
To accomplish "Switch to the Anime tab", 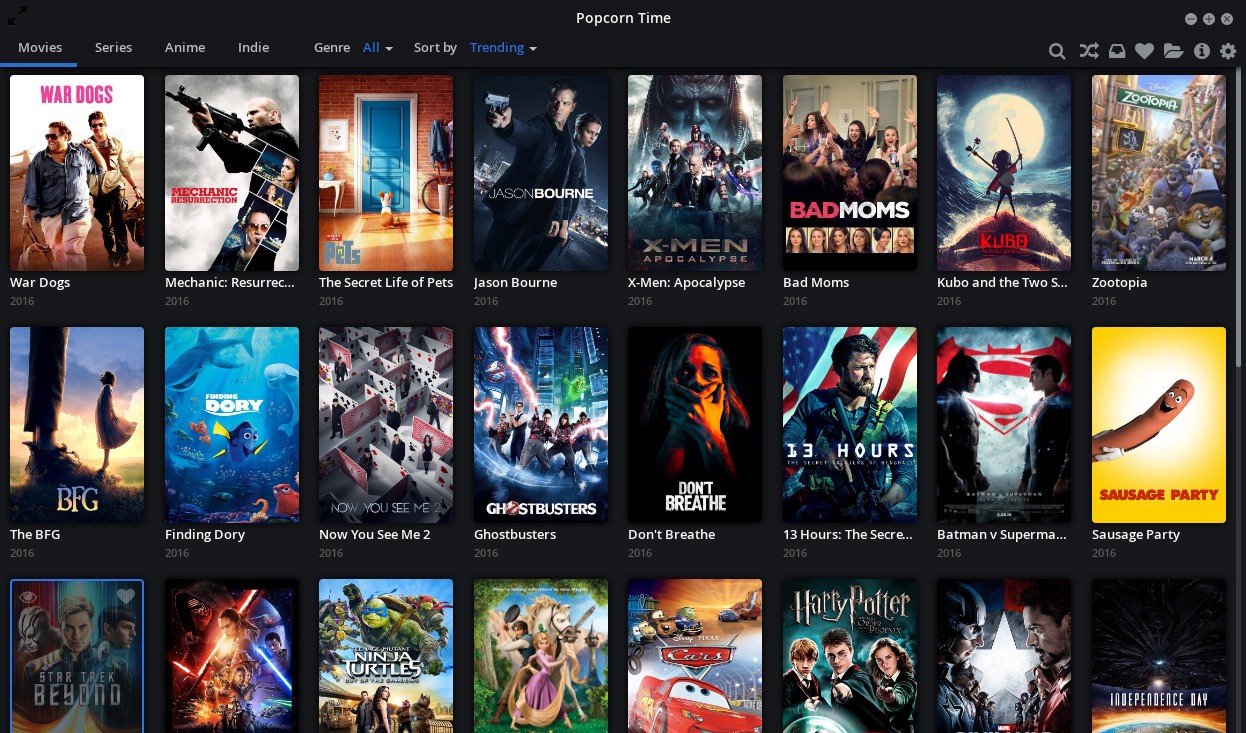I will click(x=185, y=47).
